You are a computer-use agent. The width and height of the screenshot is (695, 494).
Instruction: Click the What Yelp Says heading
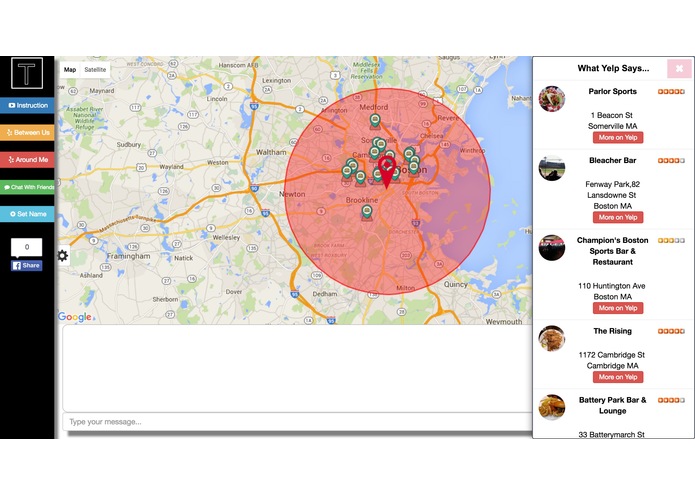[613, 68]
